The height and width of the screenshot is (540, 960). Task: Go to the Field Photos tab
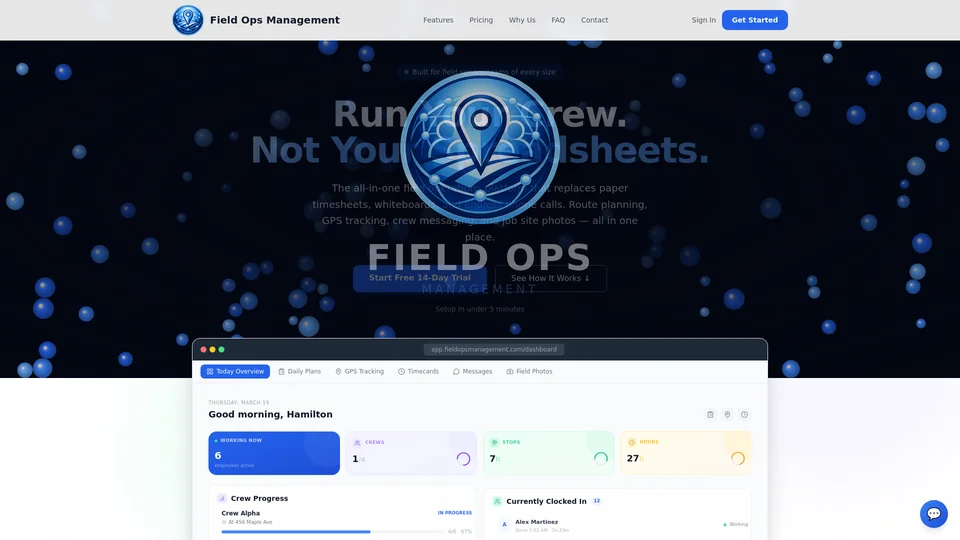click(529, 372)
